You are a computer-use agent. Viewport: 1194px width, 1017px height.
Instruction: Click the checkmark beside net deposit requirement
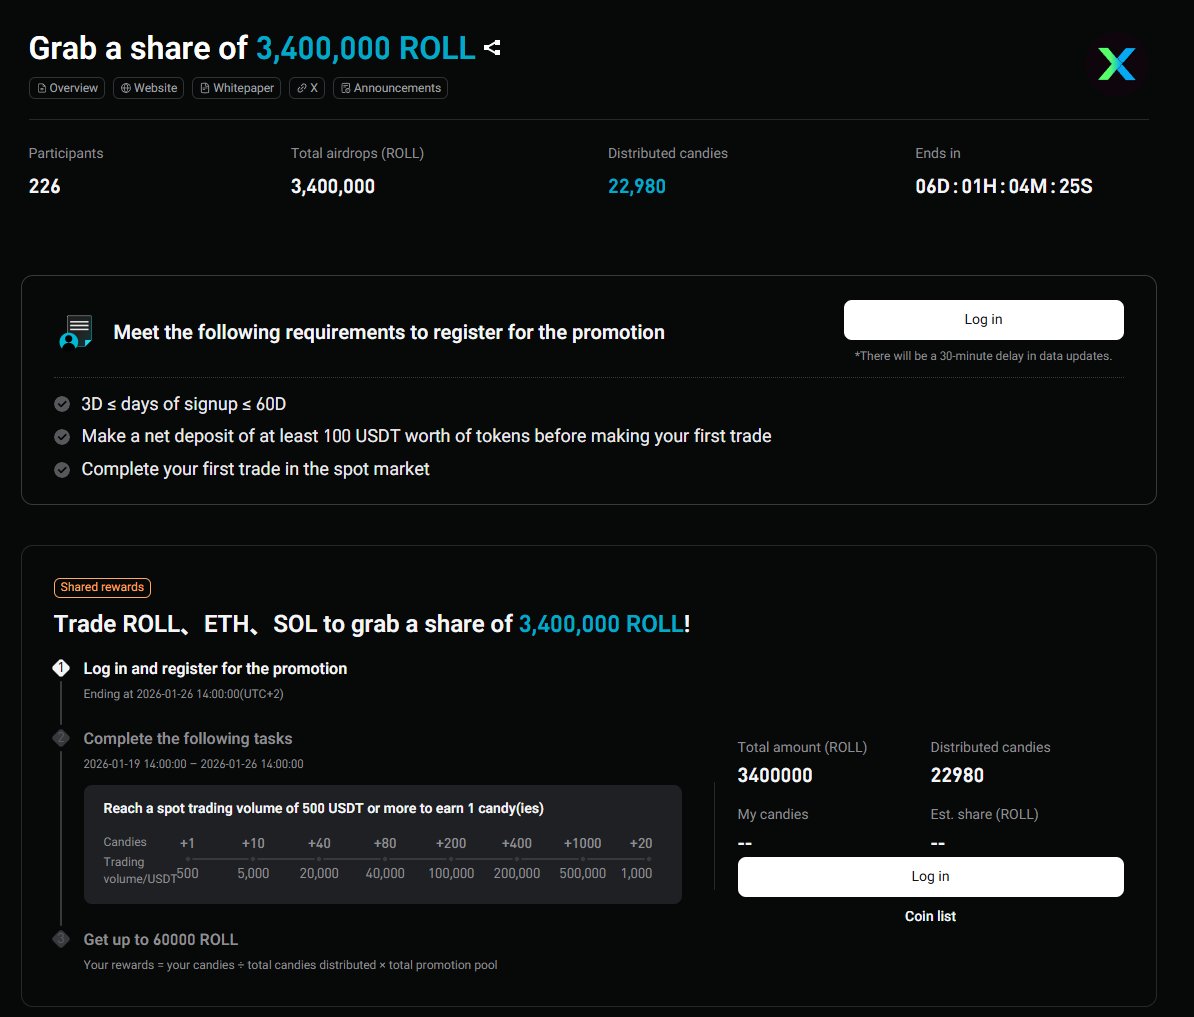point(62,437)
